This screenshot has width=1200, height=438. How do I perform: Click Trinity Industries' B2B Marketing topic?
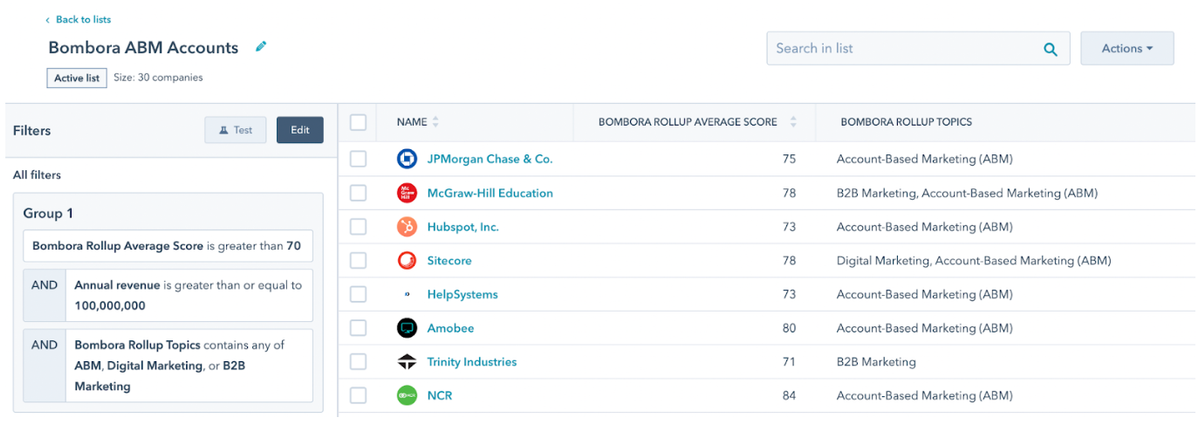[877, 362]
